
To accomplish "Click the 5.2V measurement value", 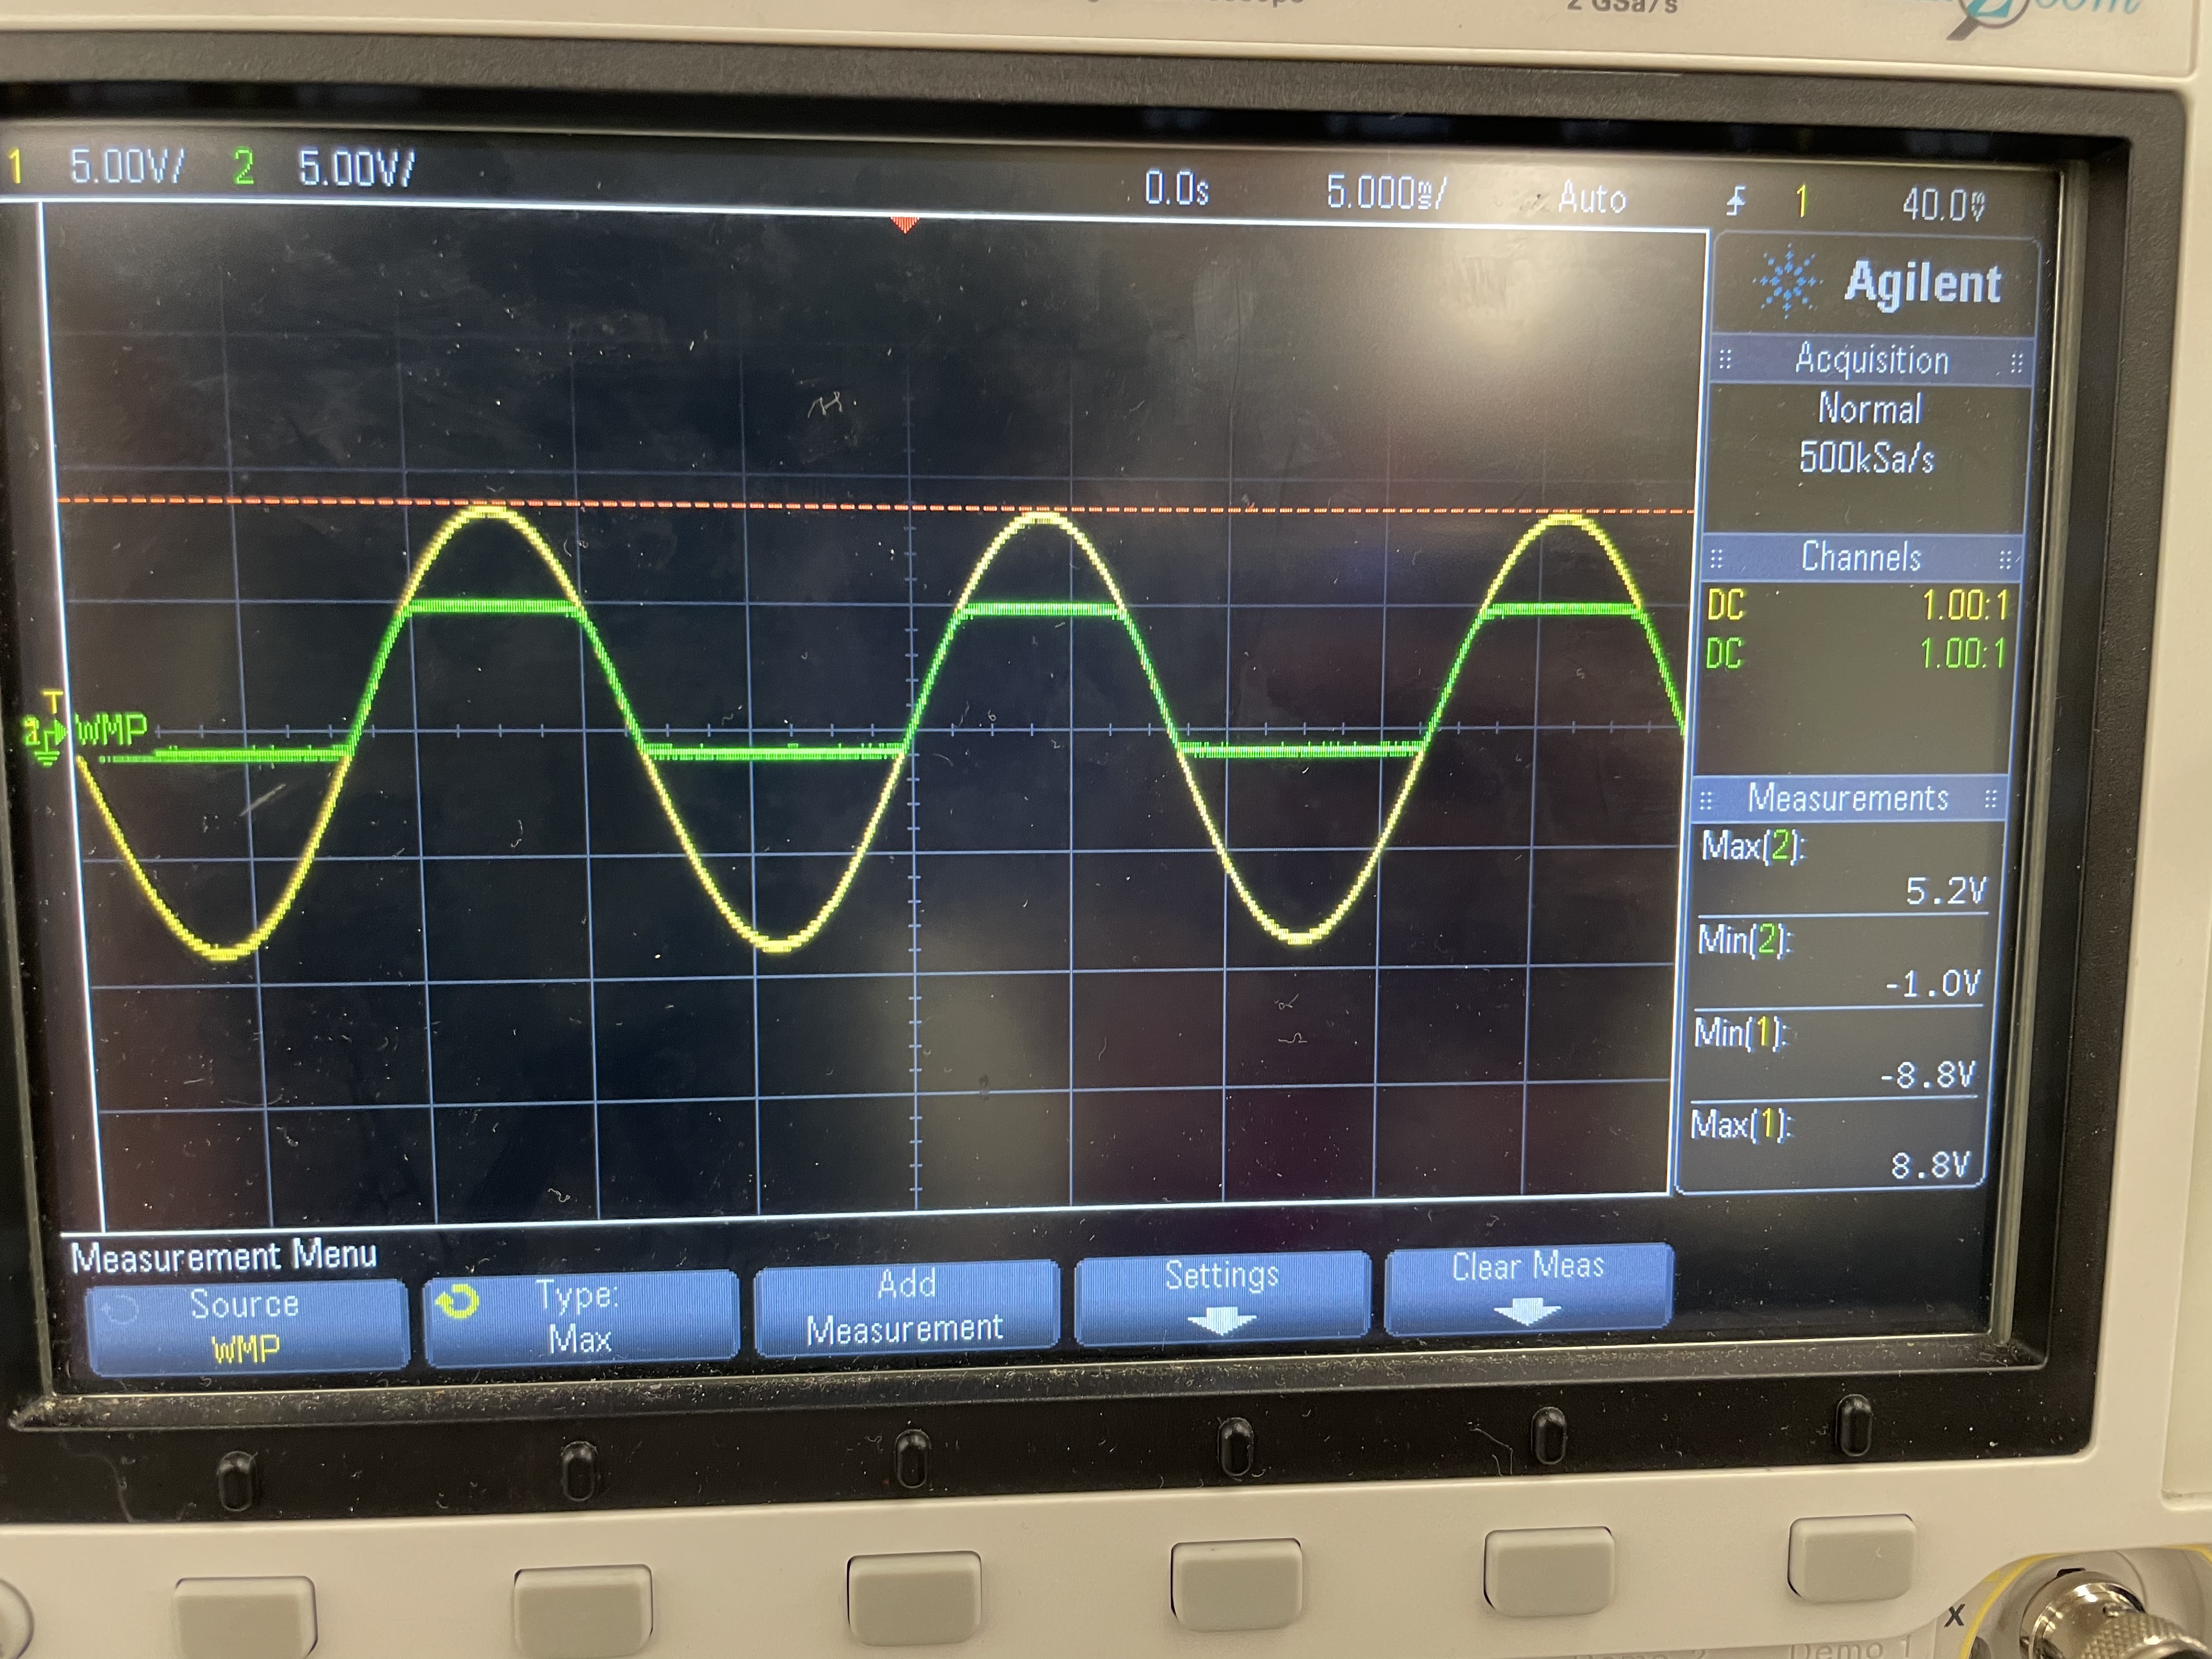I will click(1945, 891).
